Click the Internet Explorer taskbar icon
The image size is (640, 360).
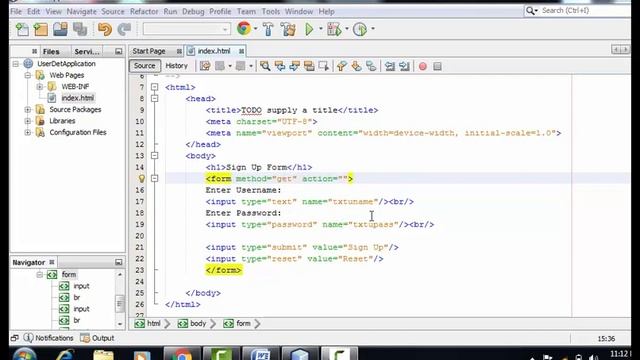point(65,355)
